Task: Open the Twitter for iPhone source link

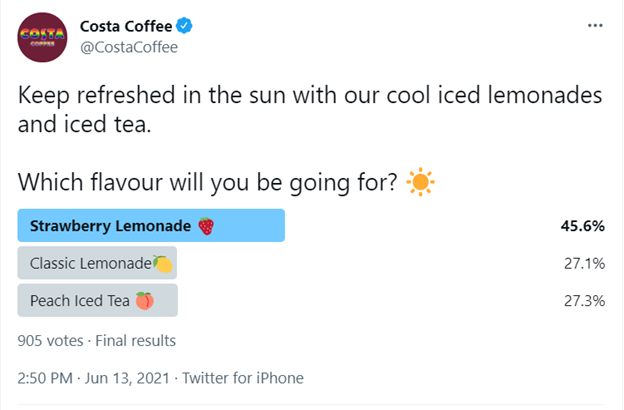Action: tap(243, 378)
